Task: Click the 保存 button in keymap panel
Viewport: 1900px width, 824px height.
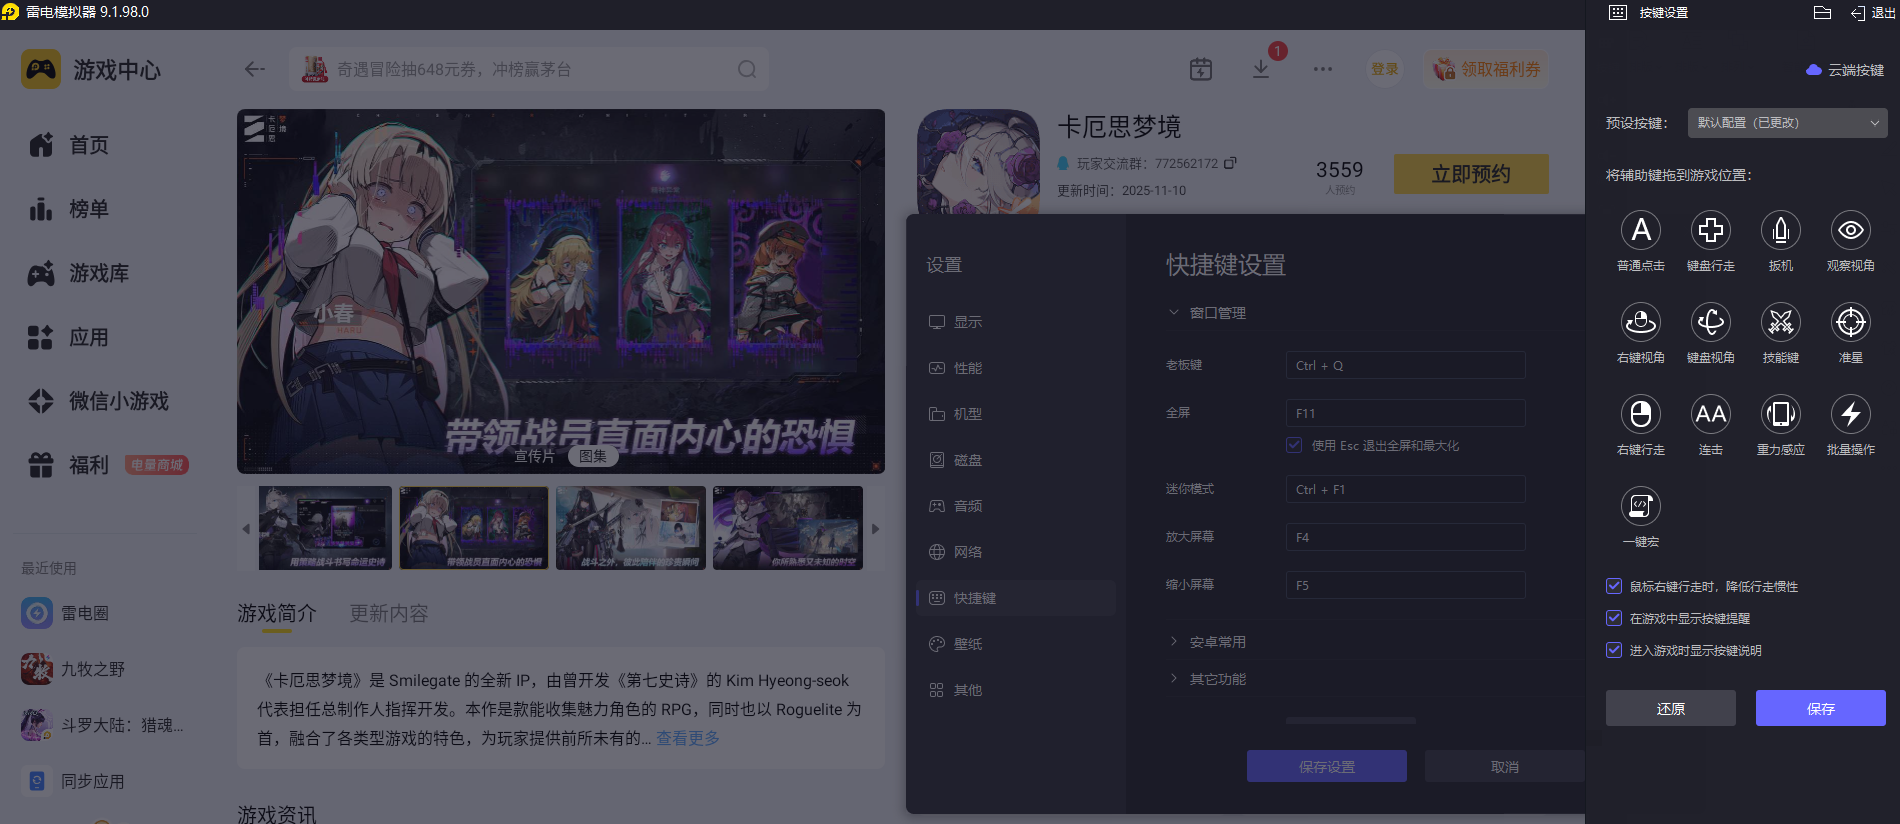Action: [1821, 708]
